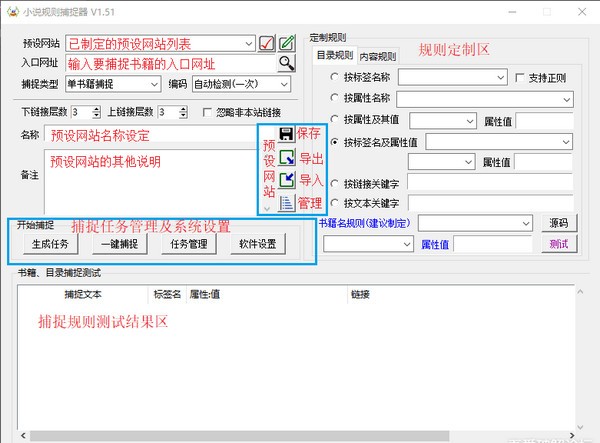Click into the 入口网址 input field
This screenshot has height=443, width=600.
point(170,64)
